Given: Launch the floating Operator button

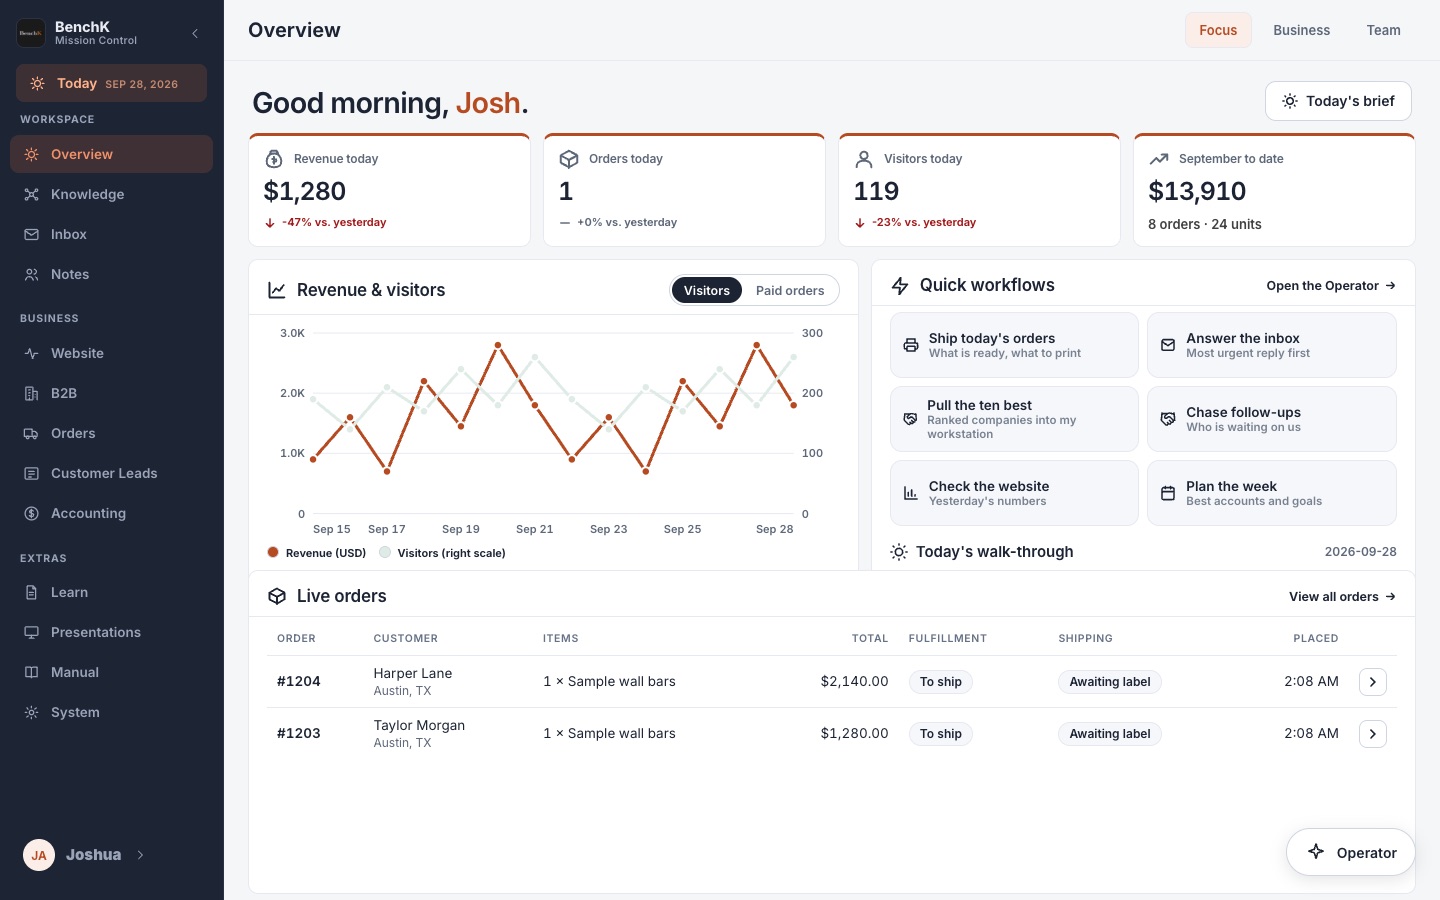Looking at the screenshot, I should click(1350, 852).
